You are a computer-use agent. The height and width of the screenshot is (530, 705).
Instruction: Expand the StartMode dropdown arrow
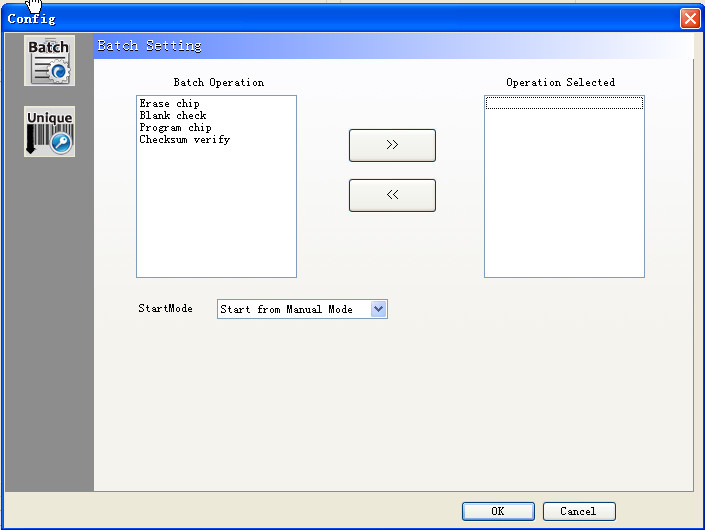[x=379, y=309]
